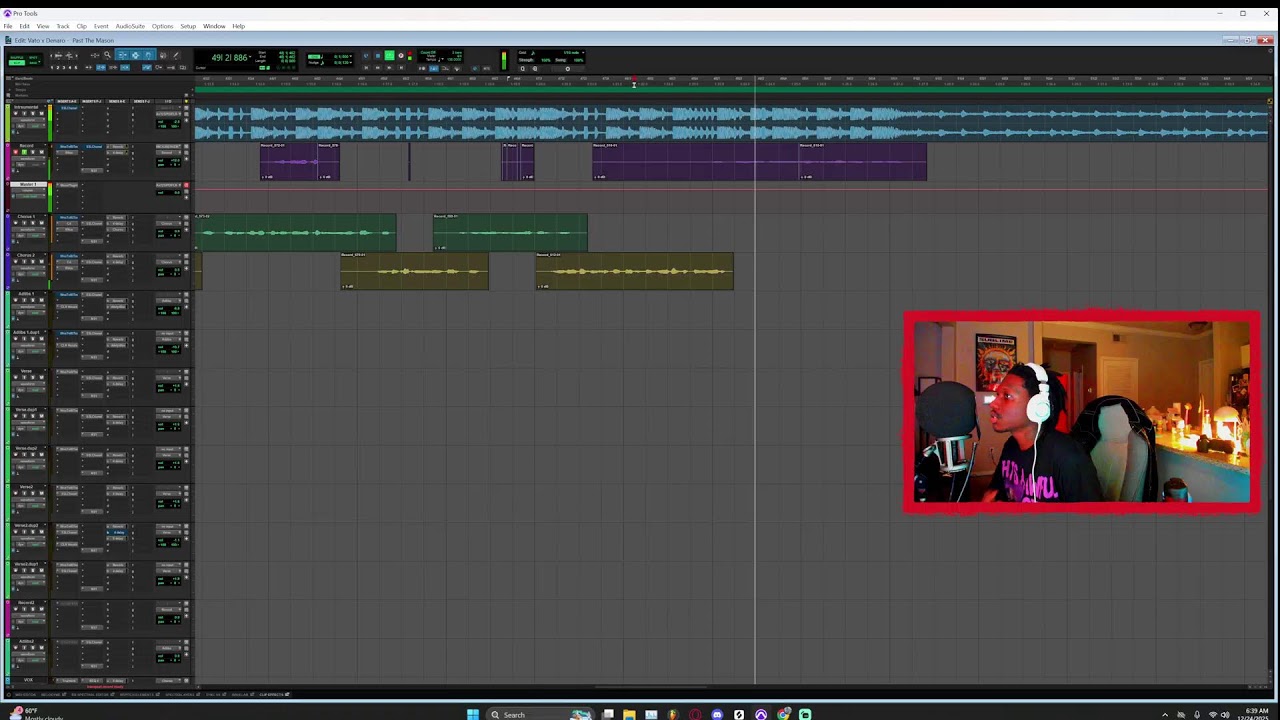1280x720 pixels.
Task: Open the File menu
Action: tap(8, 26)
